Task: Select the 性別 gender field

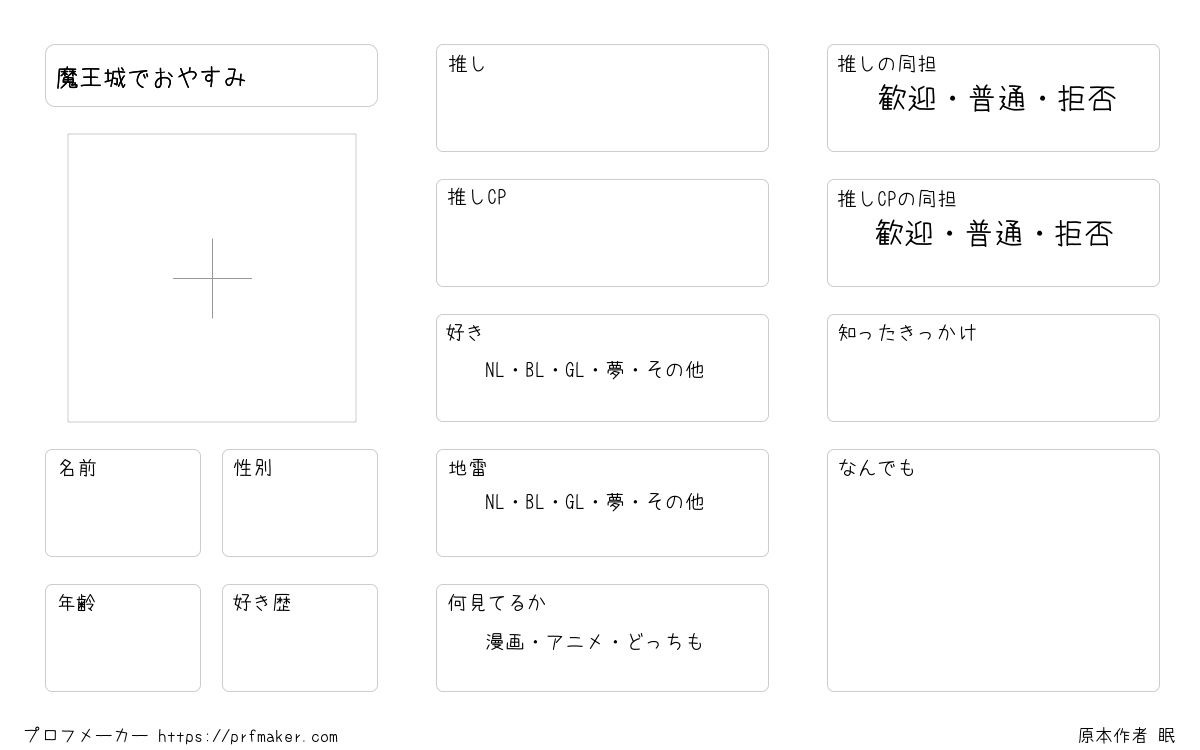Action: (x=300, y=503)
